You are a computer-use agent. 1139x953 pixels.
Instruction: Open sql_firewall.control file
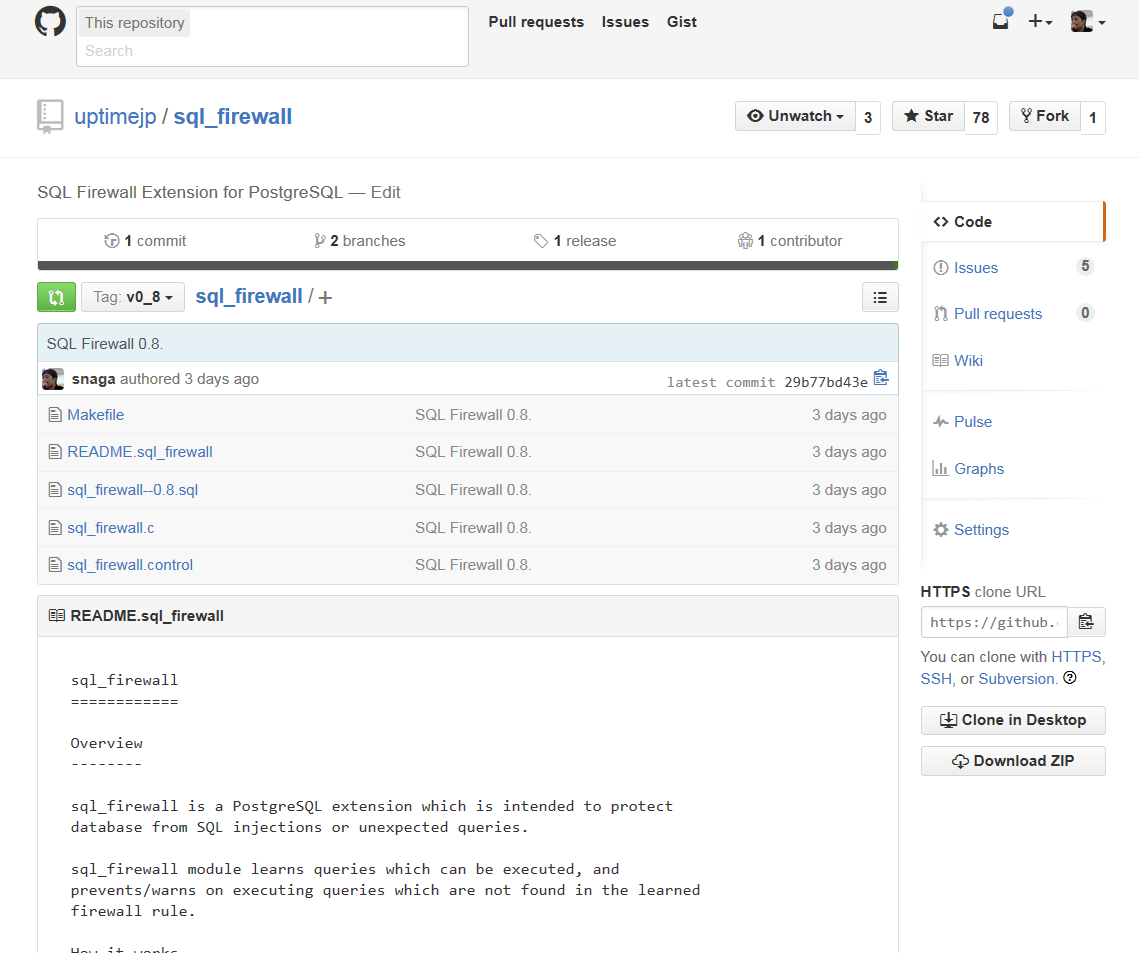[x=130, y=565]
